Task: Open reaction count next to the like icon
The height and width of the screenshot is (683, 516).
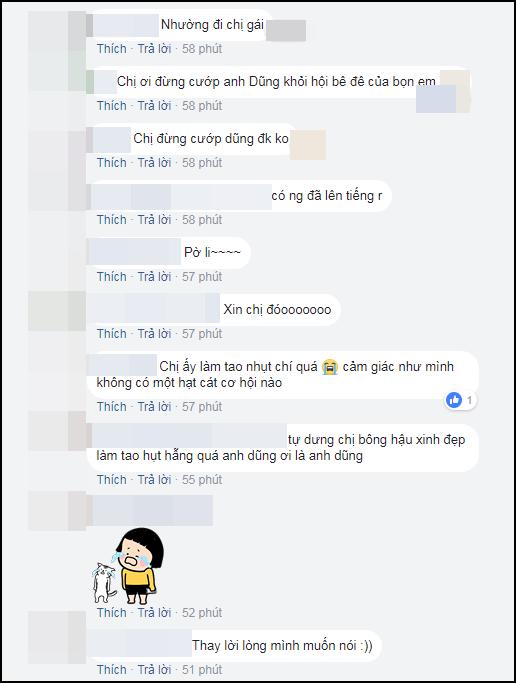Action: coord(469,400)
